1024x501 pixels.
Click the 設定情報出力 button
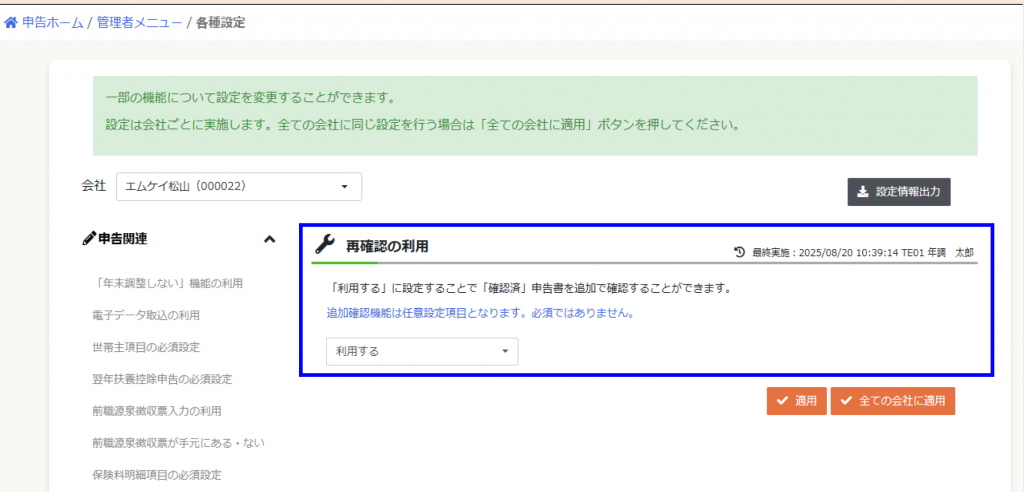point(899,192)
